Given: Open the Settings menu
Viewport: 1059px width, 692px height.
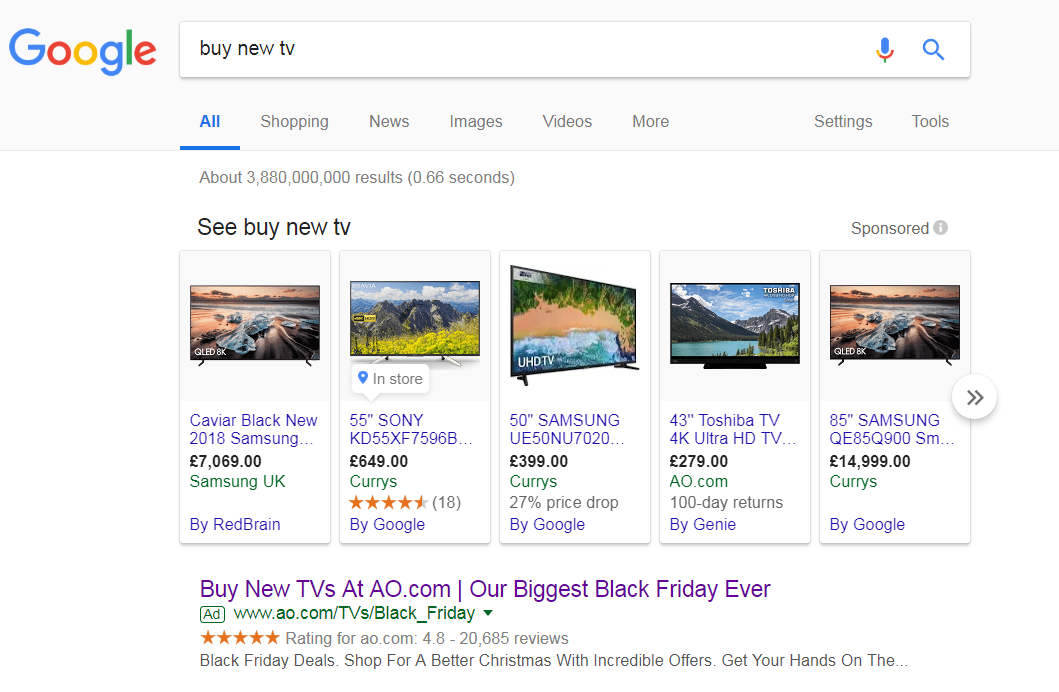Looking at the screenshot, I should 843,122.
